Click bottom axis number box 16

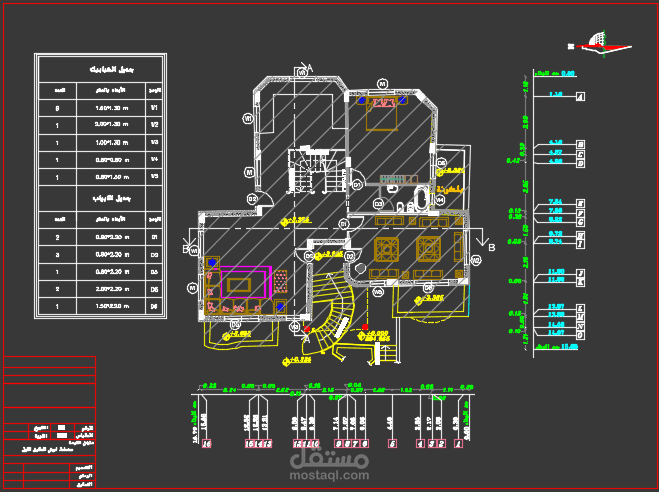pyautogui.click(x=206, y=444)
